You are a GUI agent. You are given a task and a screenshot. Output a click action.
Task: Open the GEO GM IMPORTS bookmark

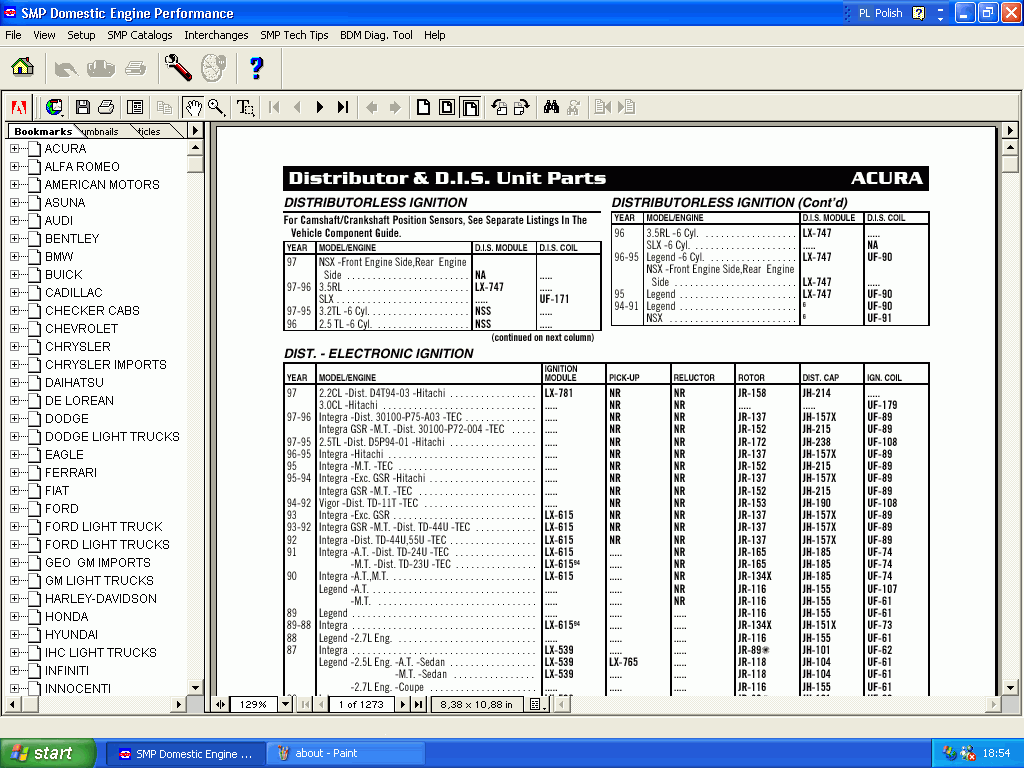tap(98, 562)
